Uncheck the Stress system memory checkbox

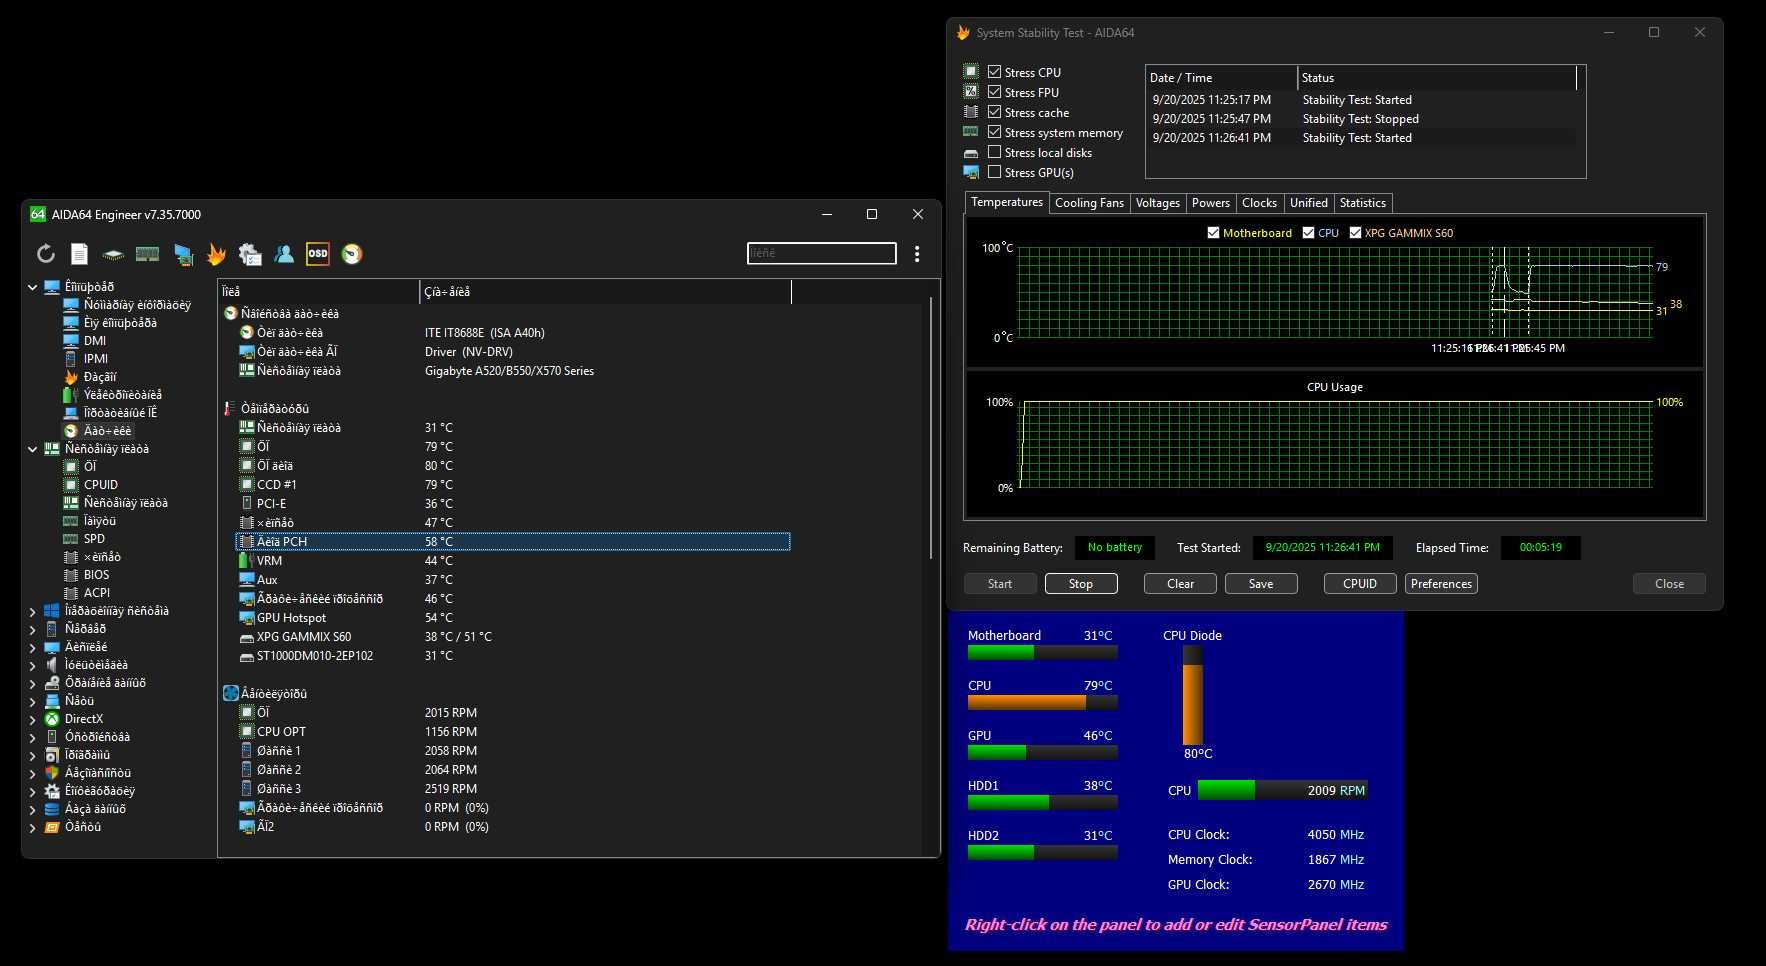tap(995, 132)
